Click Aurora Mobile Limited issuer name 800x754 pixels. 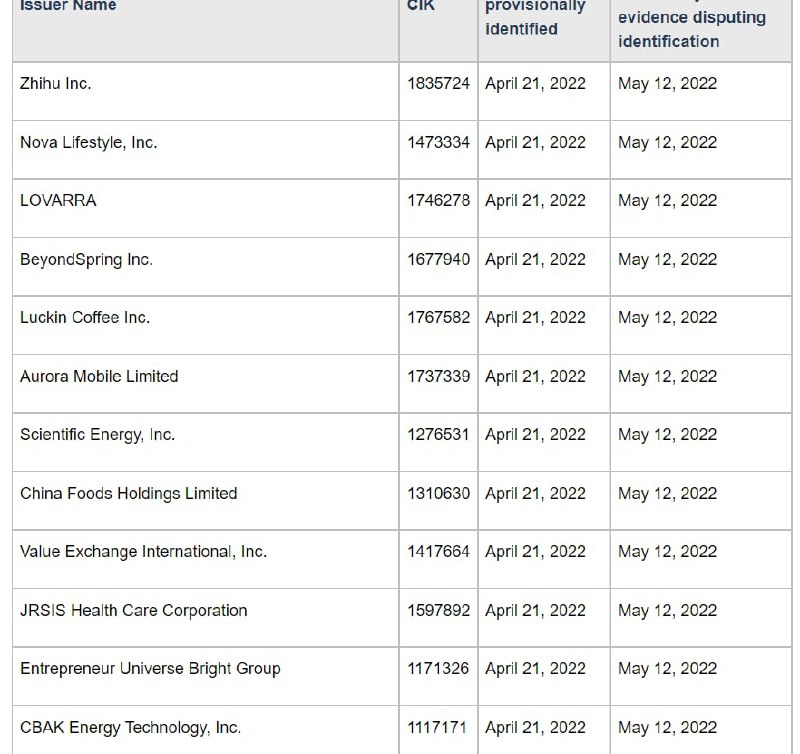point(99,377)
